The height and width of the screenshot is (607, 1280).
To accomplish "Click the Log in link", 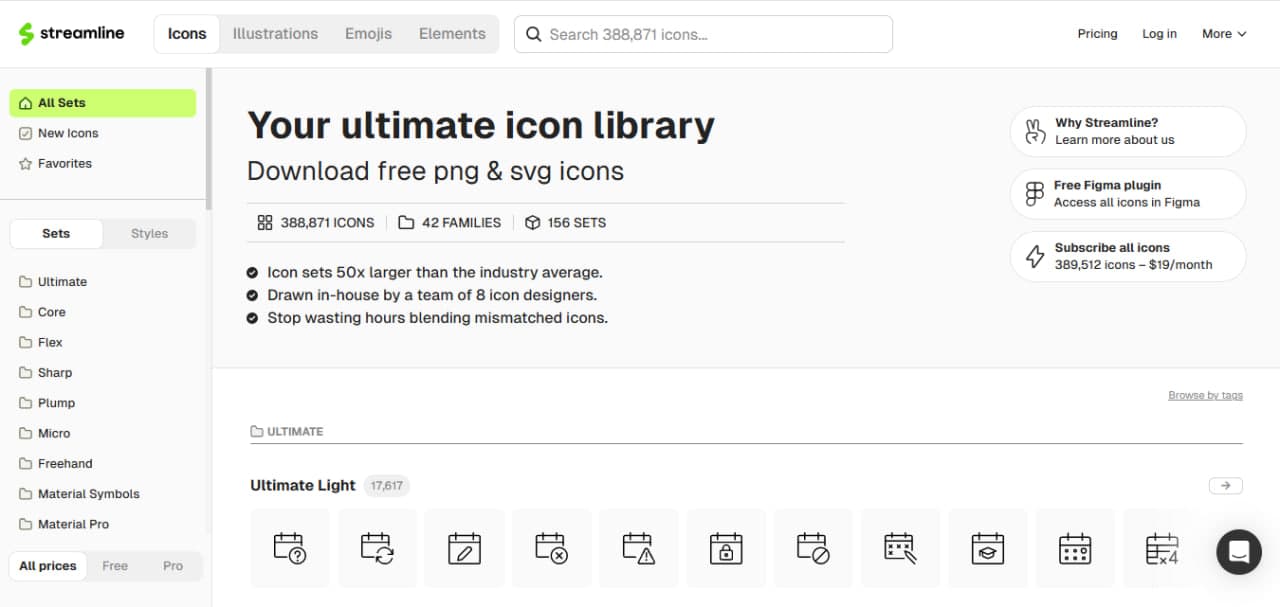I will click(x=1159, y=34).
